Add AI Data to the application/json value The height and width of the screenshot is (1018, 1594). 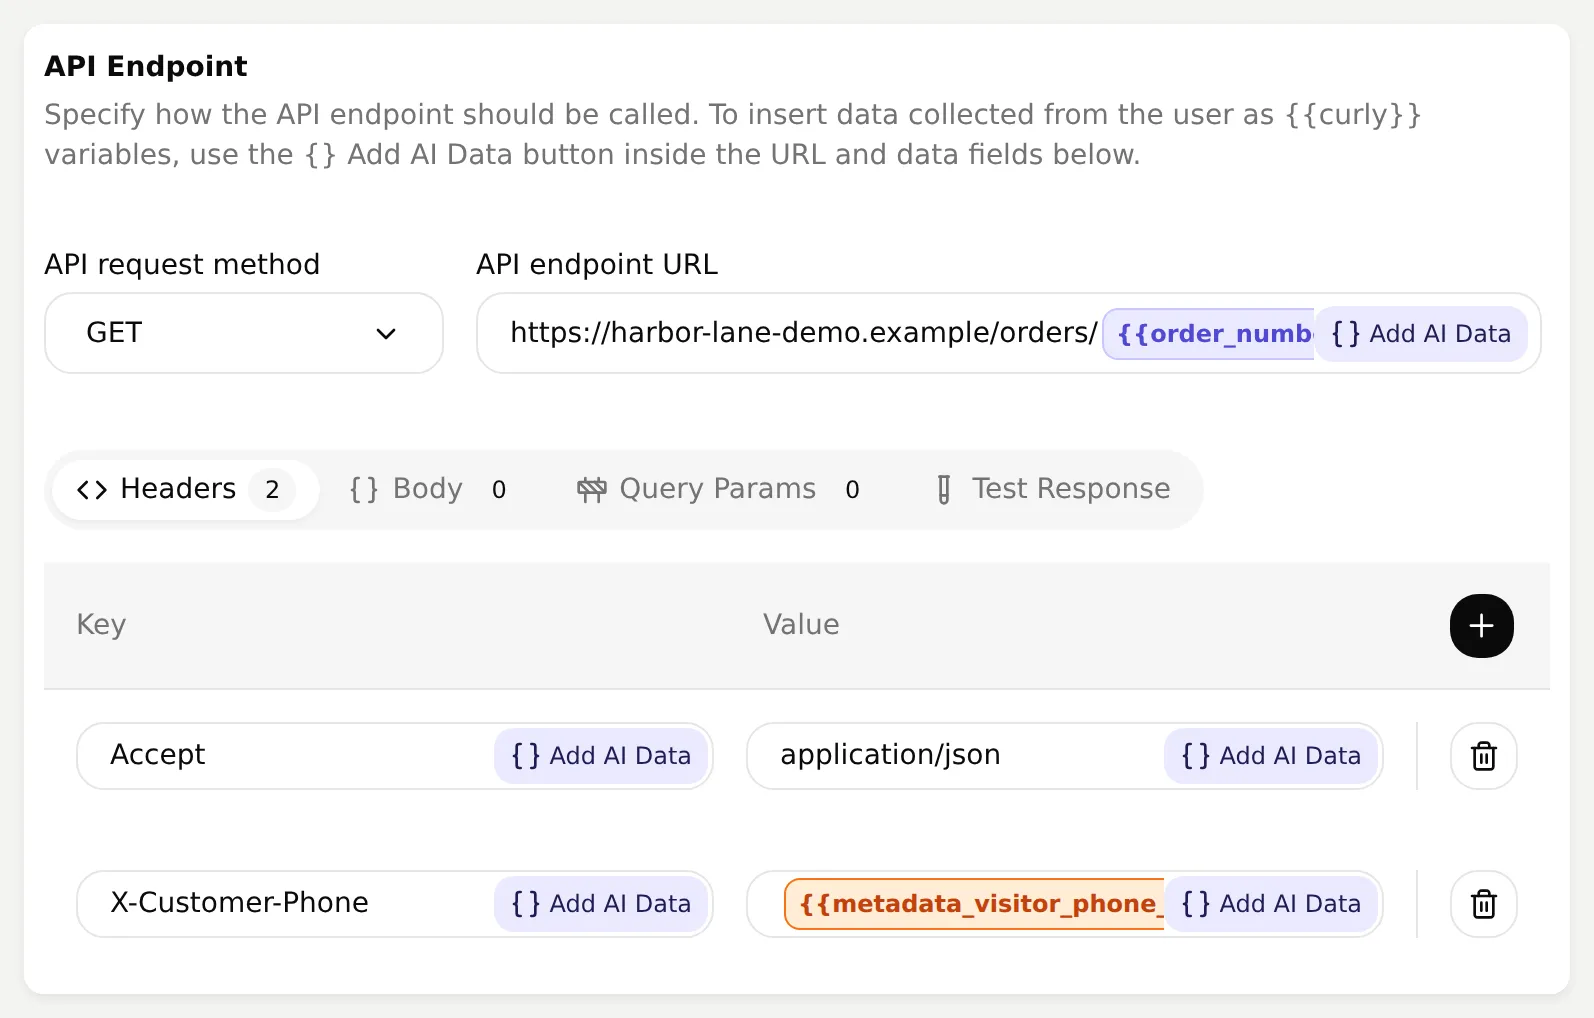point(1271,756)
